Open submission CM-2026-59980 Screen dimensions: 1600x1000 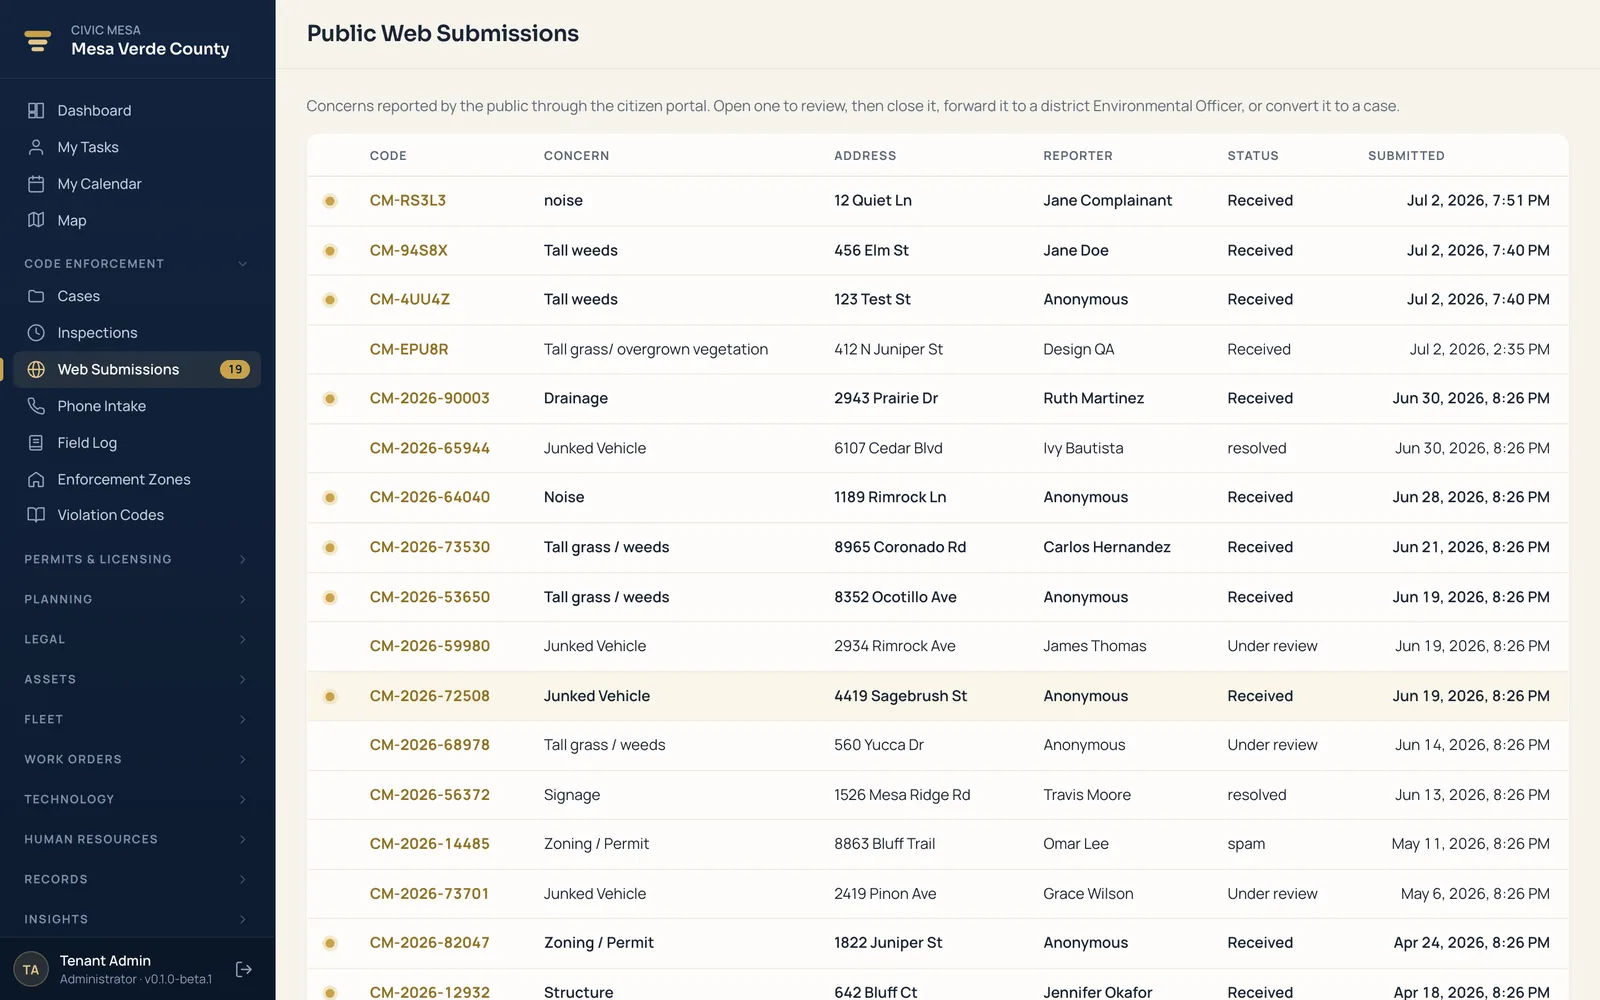pyautogui.click(x=430, y=646)
